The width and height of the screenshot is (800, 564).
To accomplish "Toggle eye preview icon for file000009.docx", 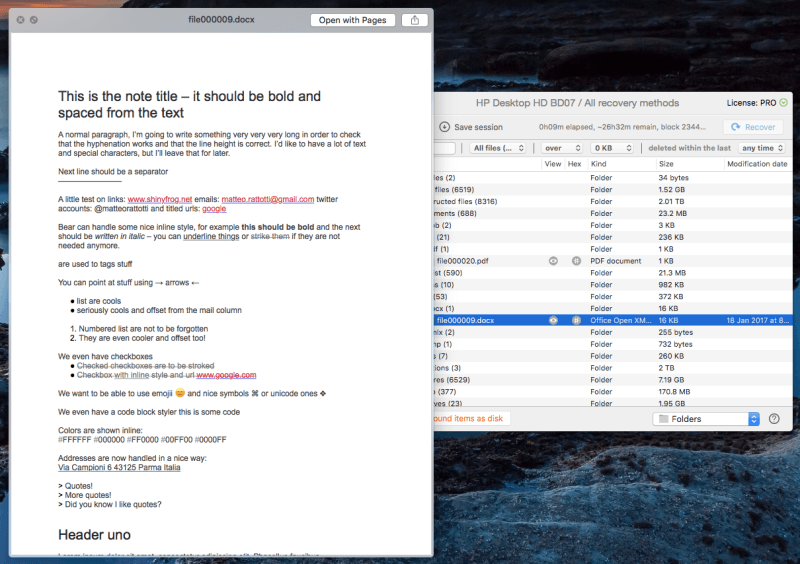I will tap(553, 321).
